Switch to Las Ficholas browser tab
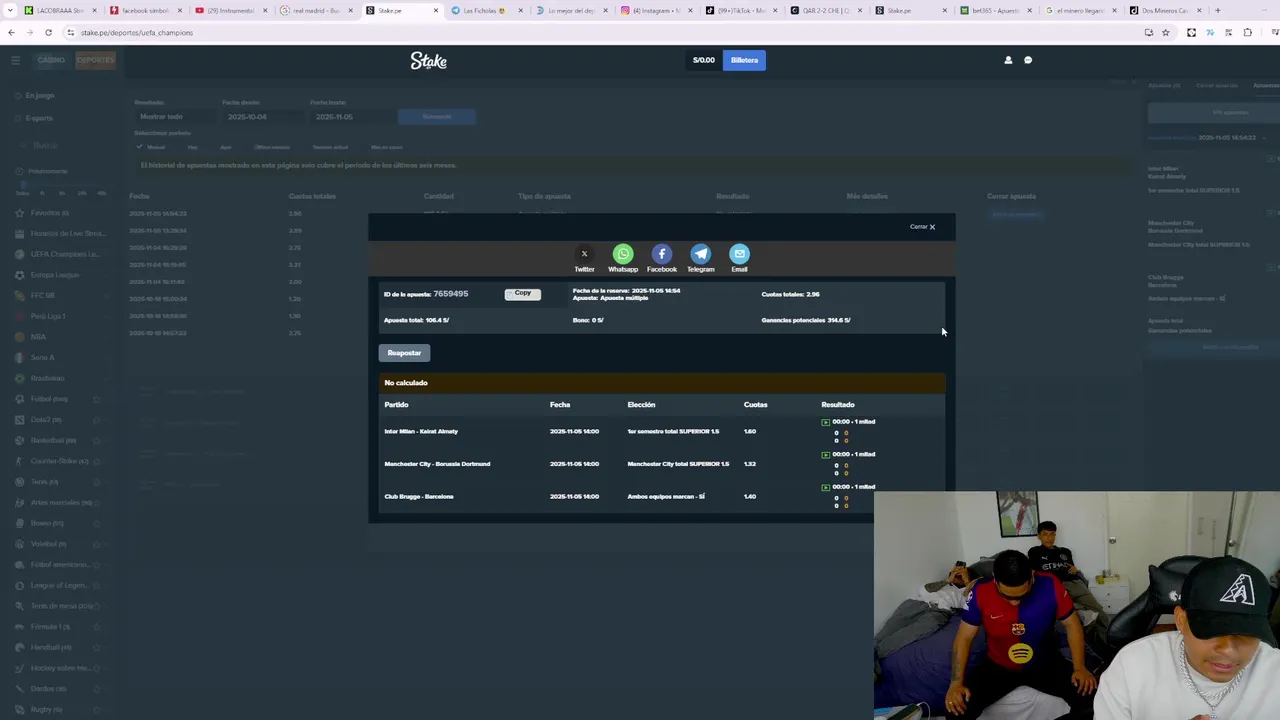The width and height of the screenshot is (1280, 720). (485, 10)
